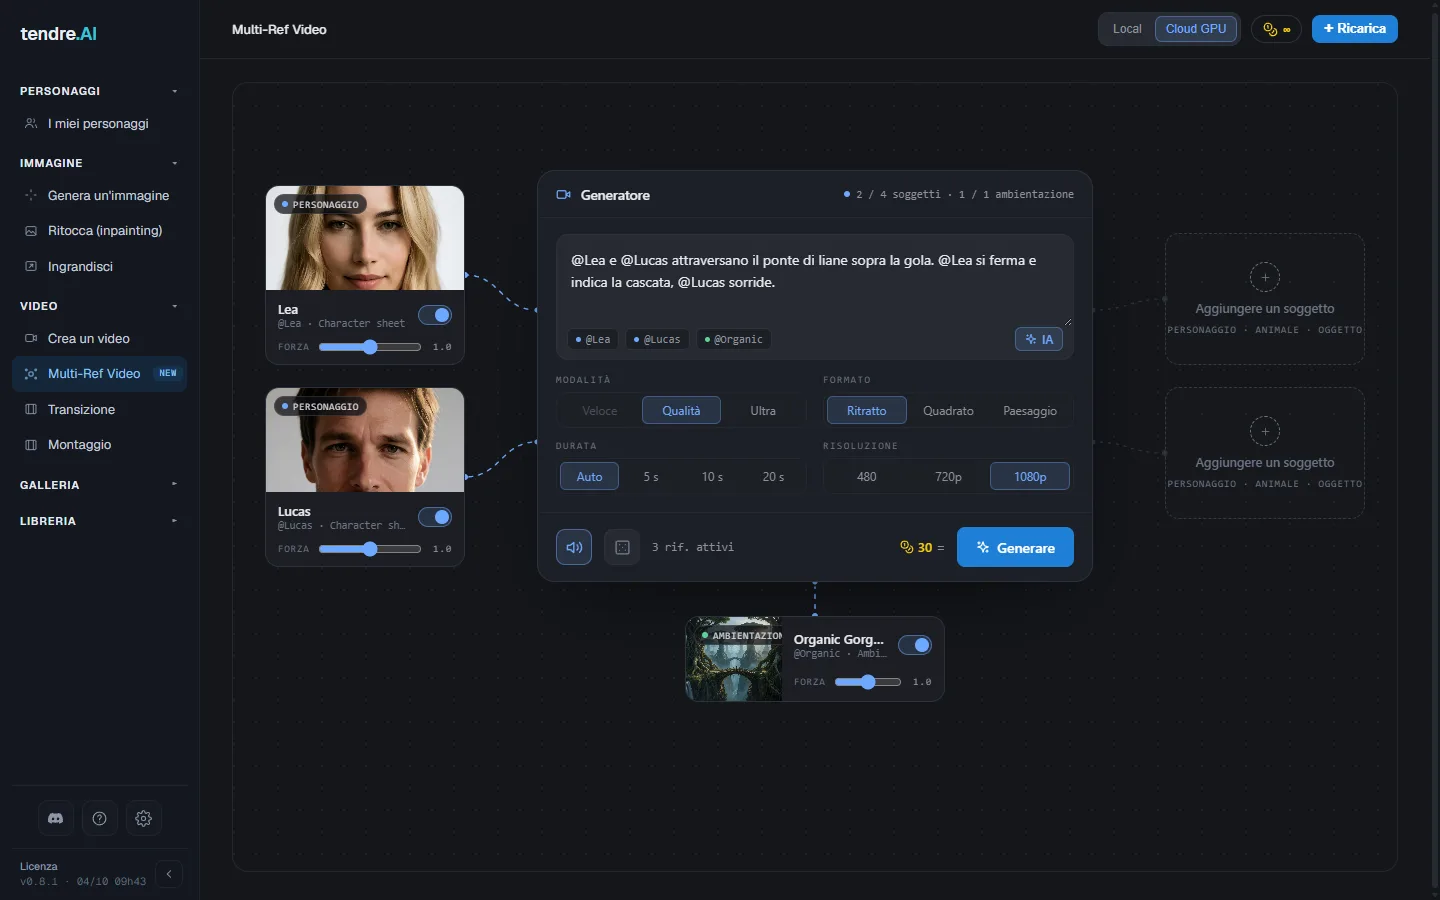This screenshot has width=1440, height=900.
Task: Click the Ricarica button
Action: pyautogui.click(x=1355, y=29)
